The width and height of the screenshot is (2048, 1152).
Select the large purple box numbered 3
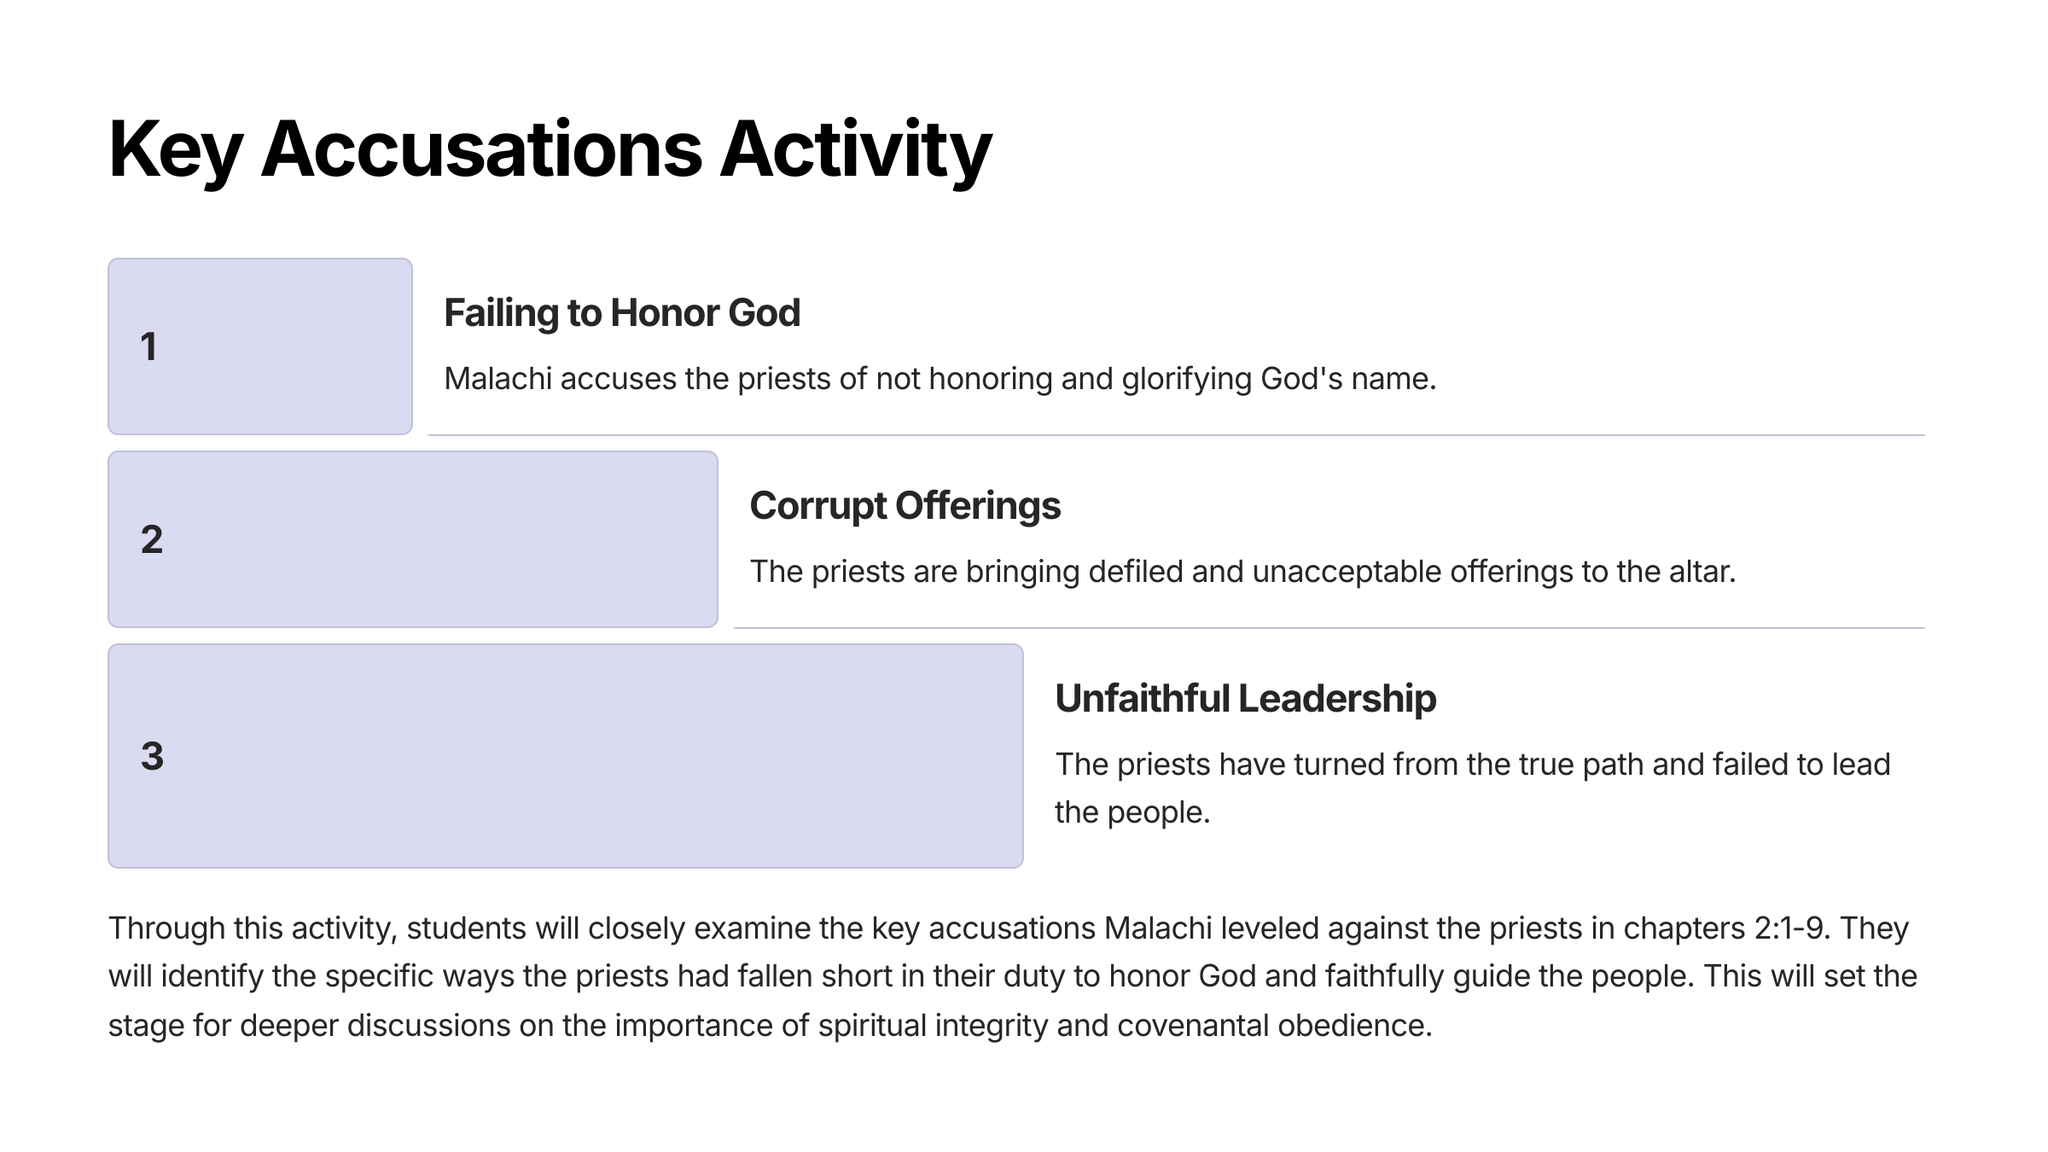pos(565,756)
